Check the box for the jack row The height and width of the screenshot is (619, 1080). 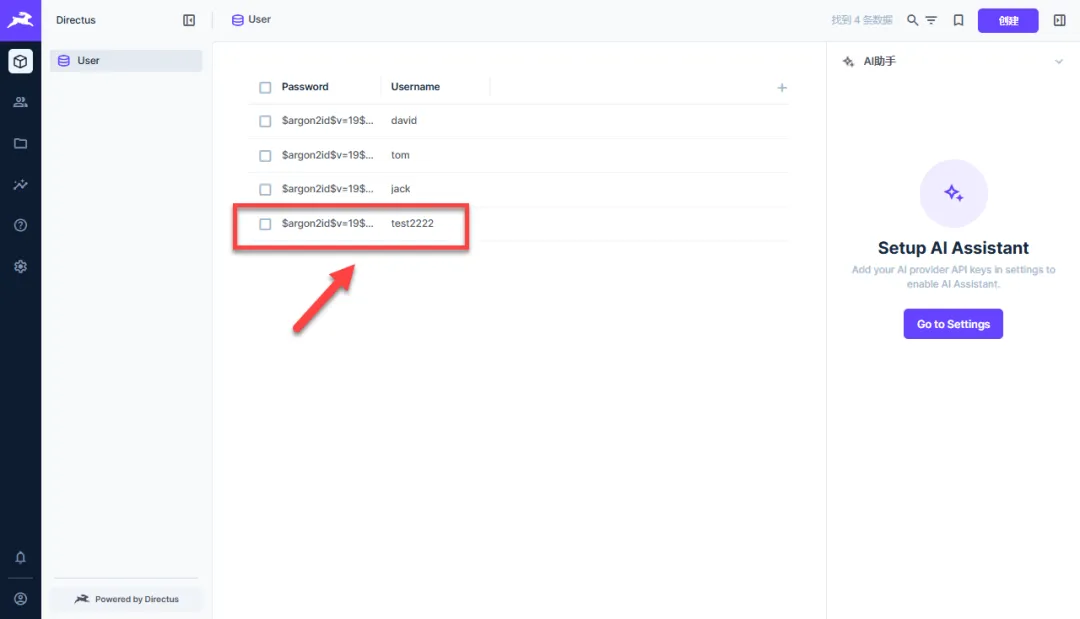coord(265,189)
